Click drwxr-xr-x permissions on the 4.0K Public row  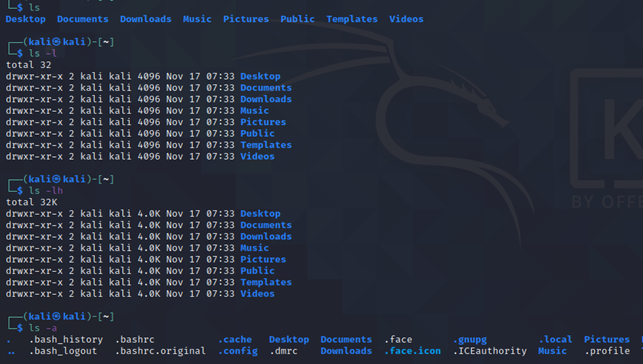click(34, 271)
